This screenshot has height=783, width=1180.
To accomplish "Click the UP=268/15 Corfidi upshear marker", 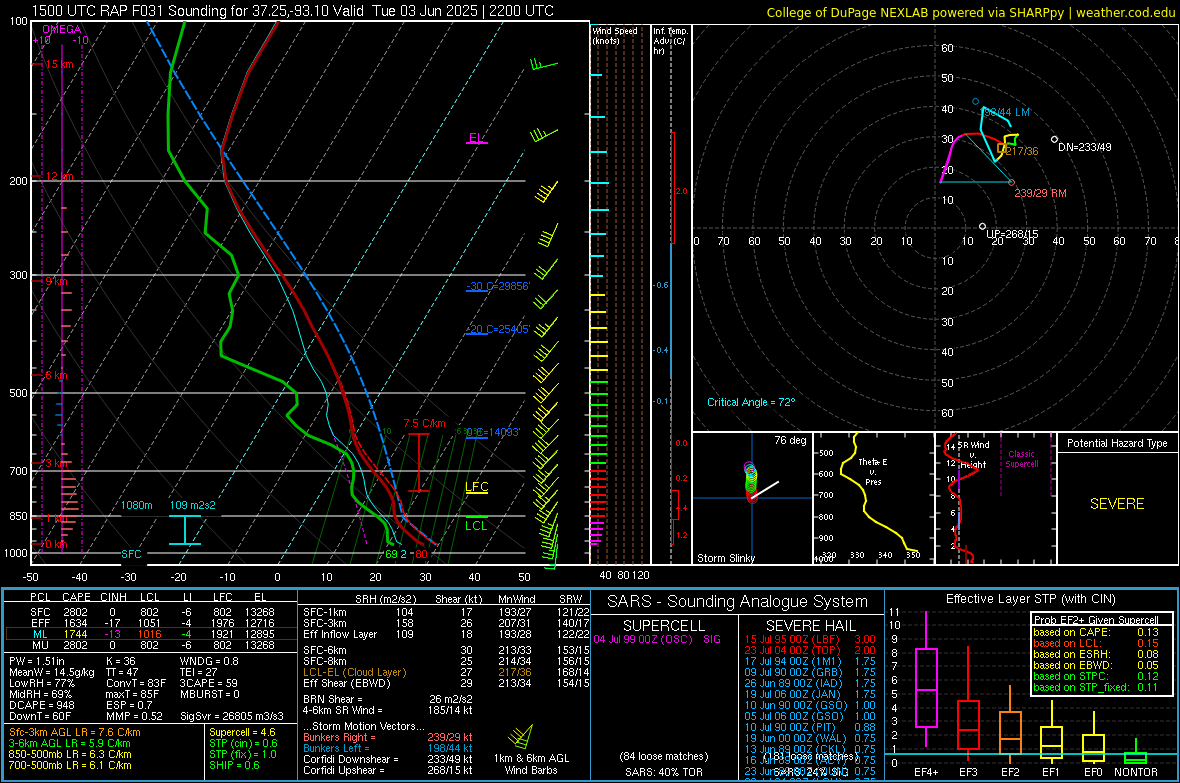I will [982, 226].
